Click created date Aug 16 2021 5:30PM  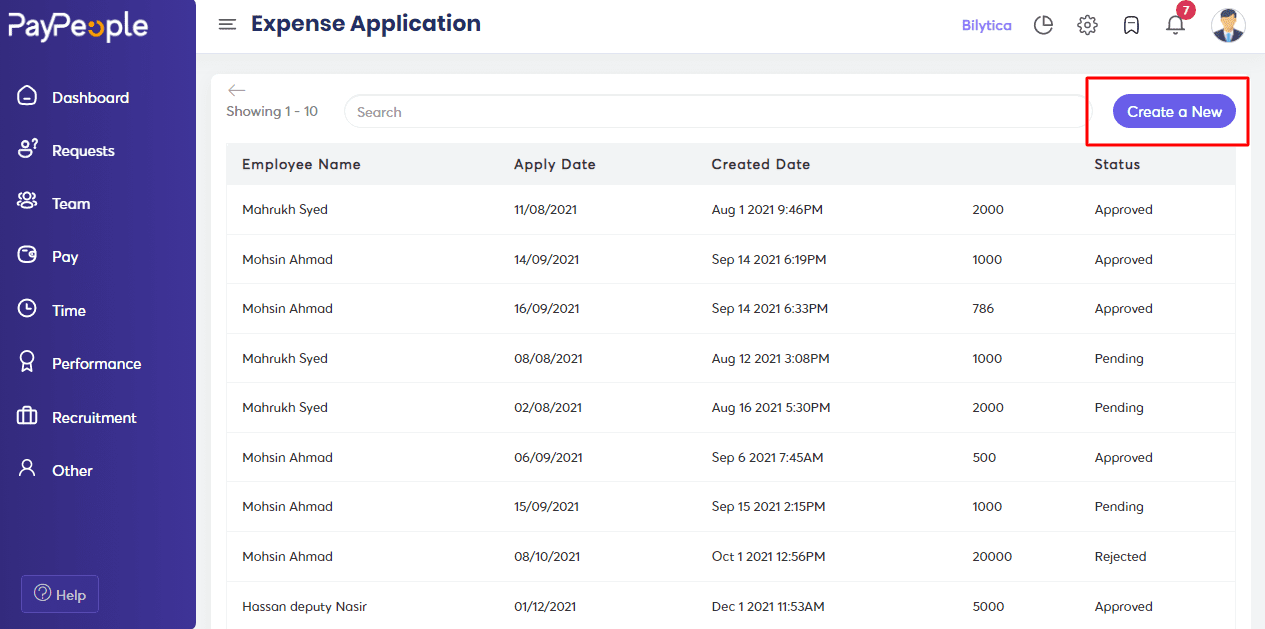(x=771, y=408)
